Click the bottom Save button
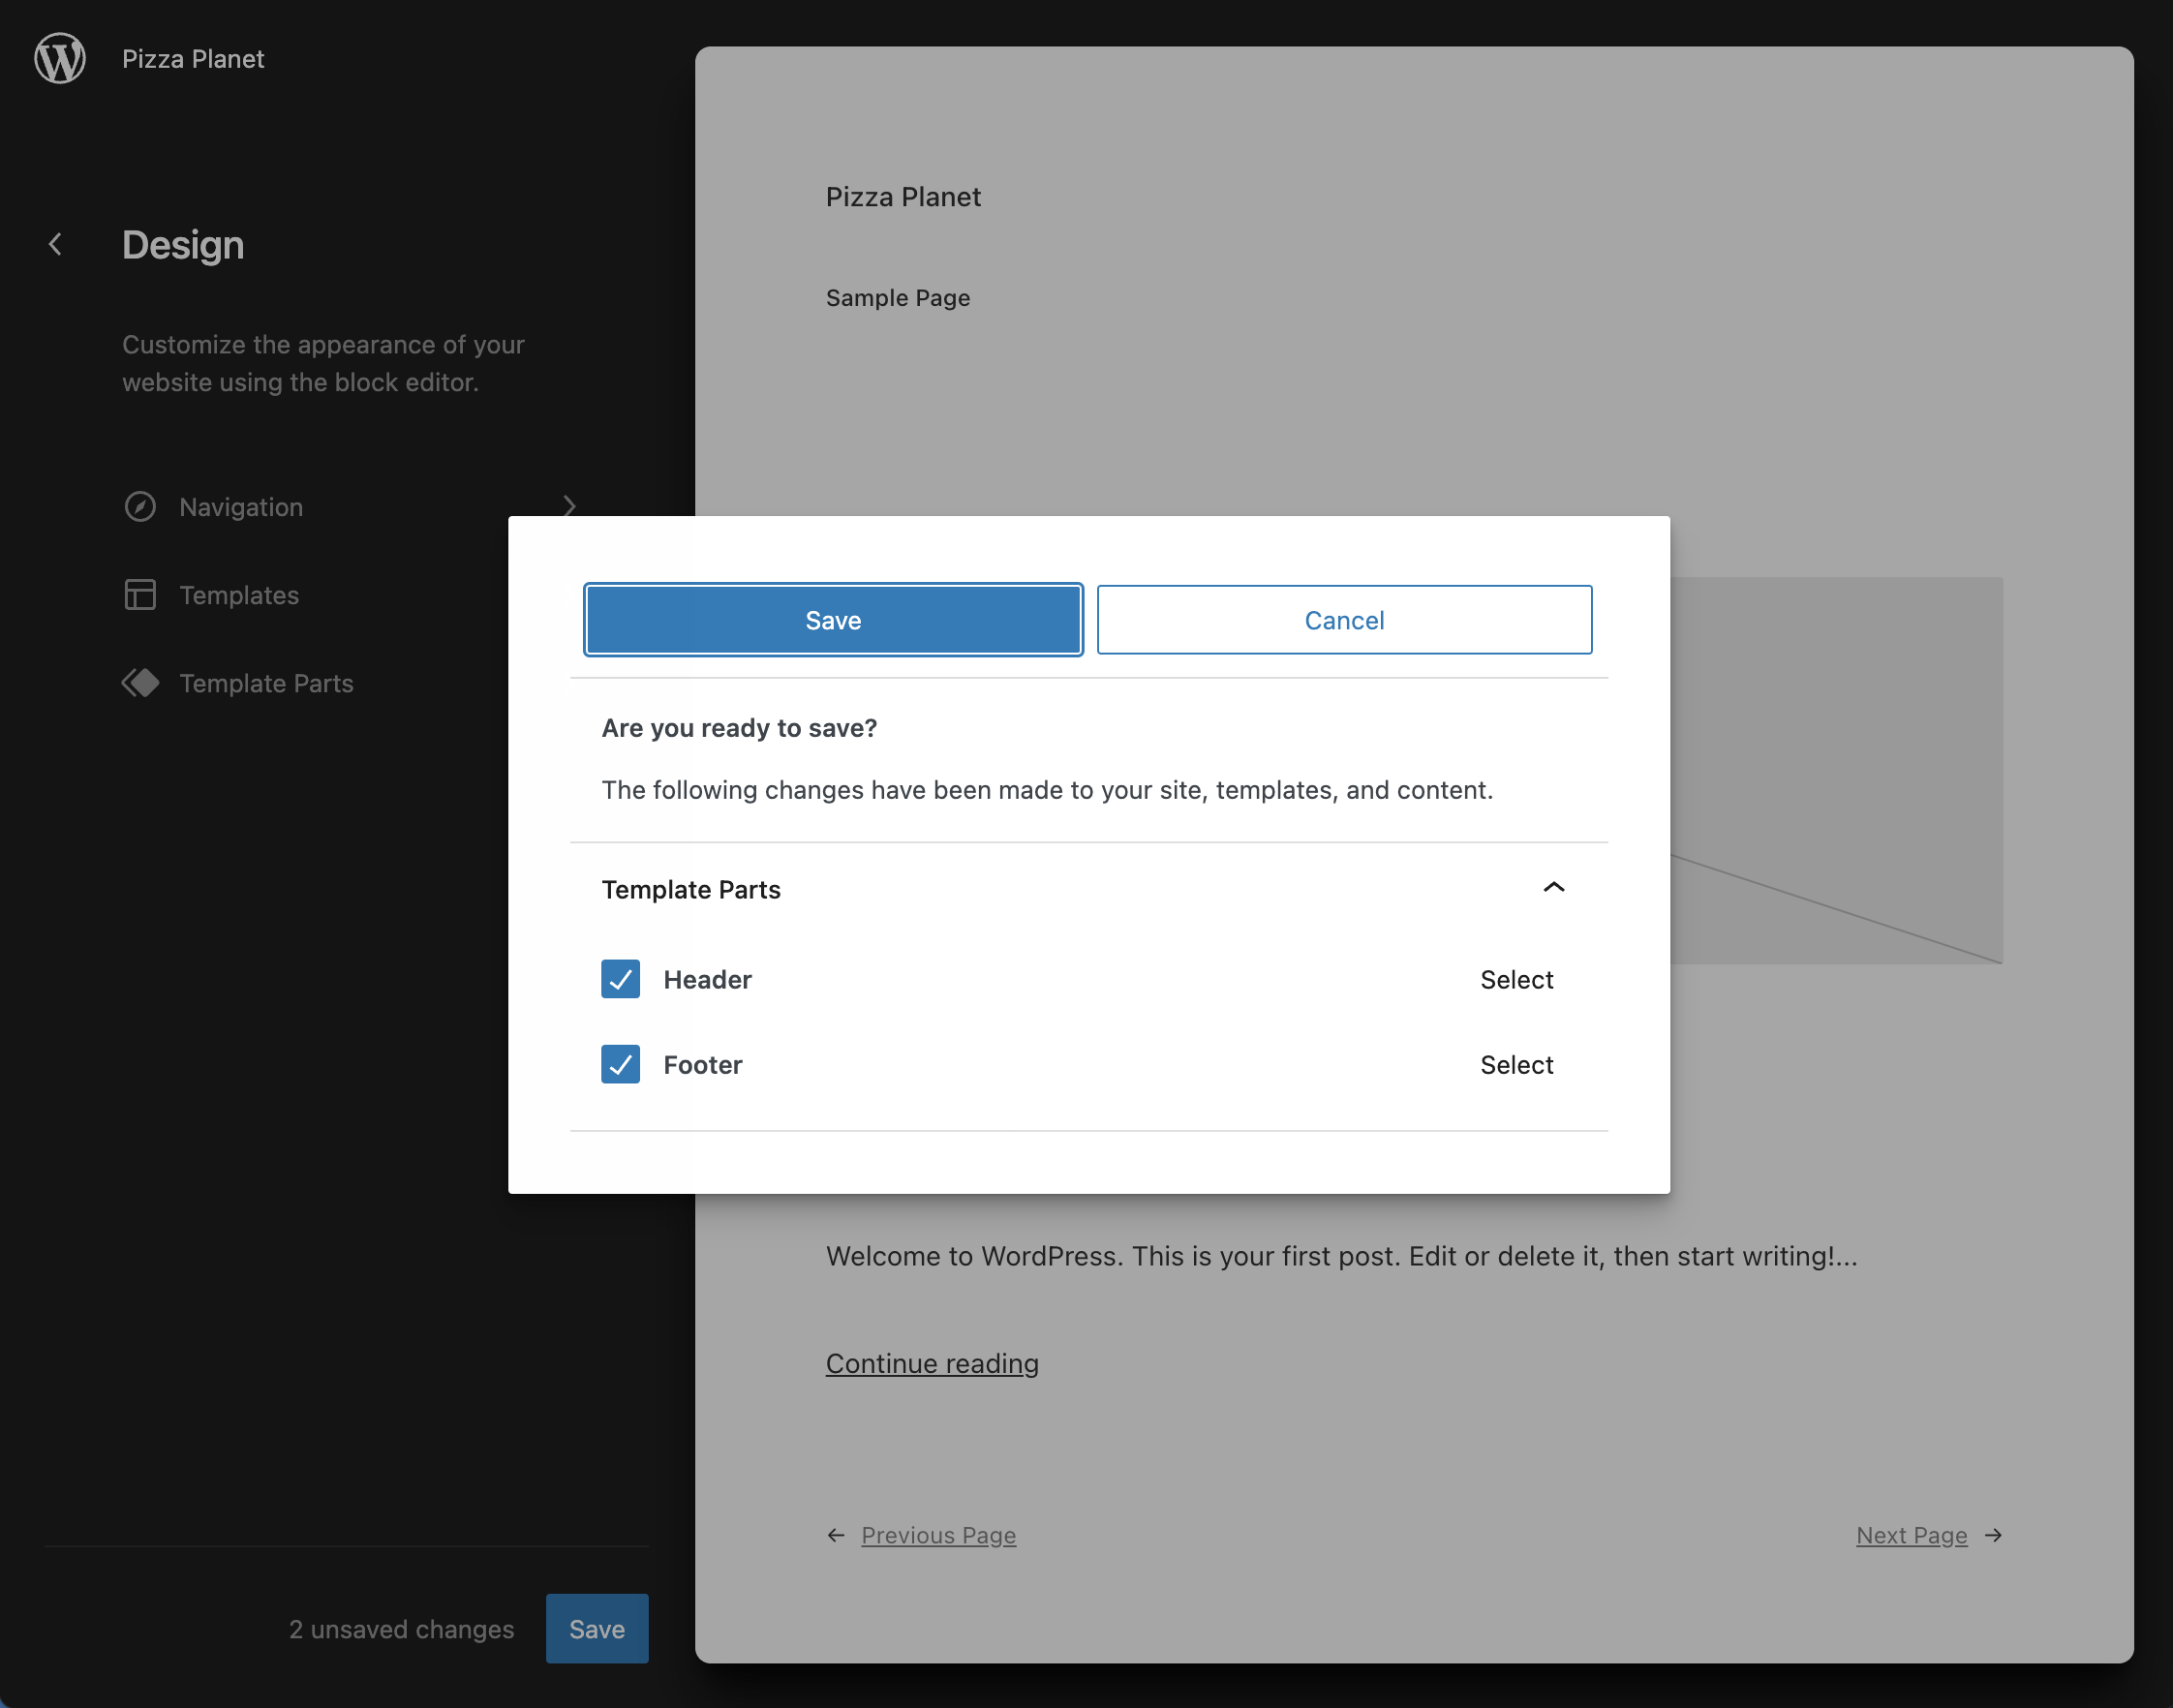Viewport: 2173px width, 1708px height. (596, 1628)
